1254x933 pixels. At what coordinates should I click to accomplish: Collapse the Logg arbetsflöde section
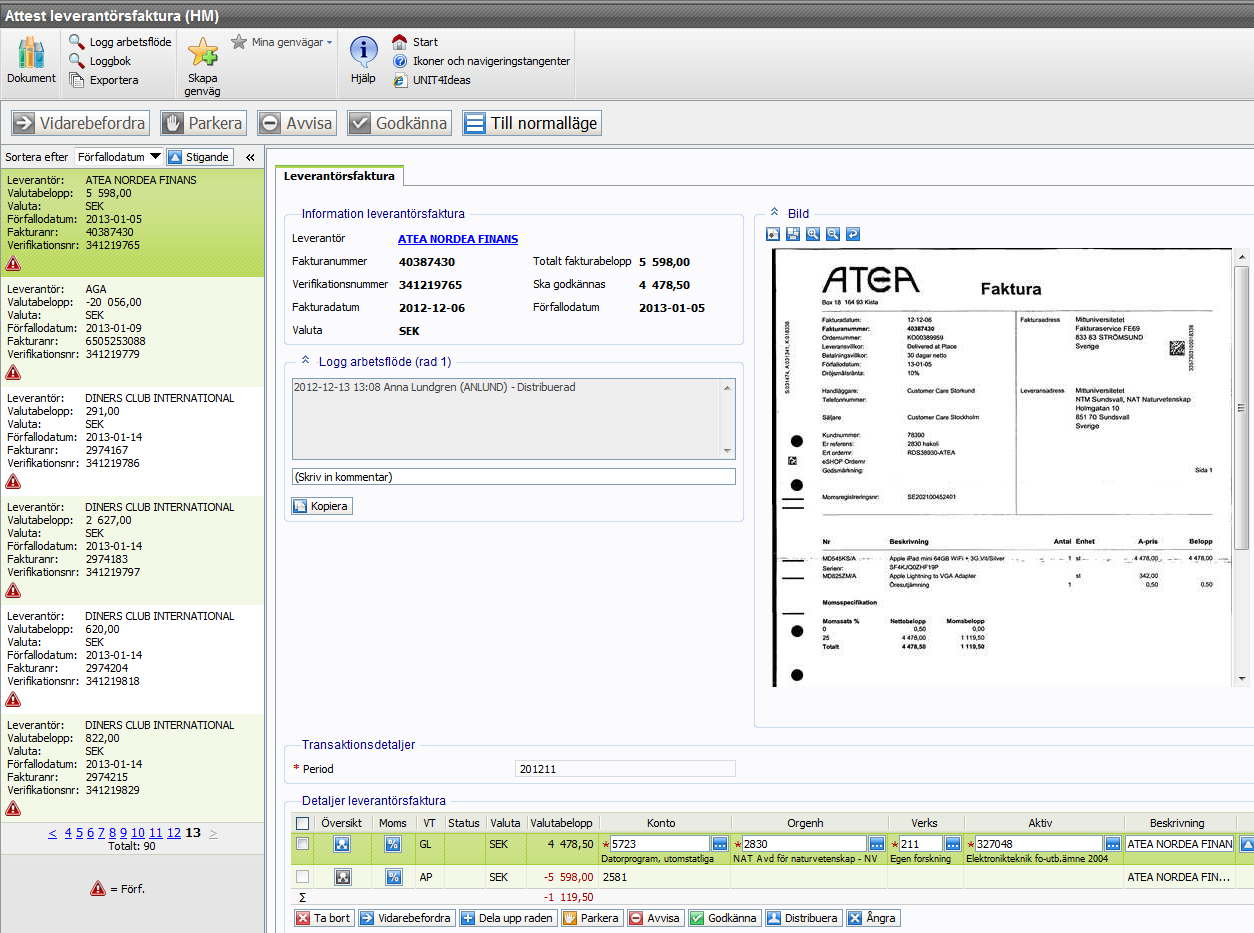[305, 361]
